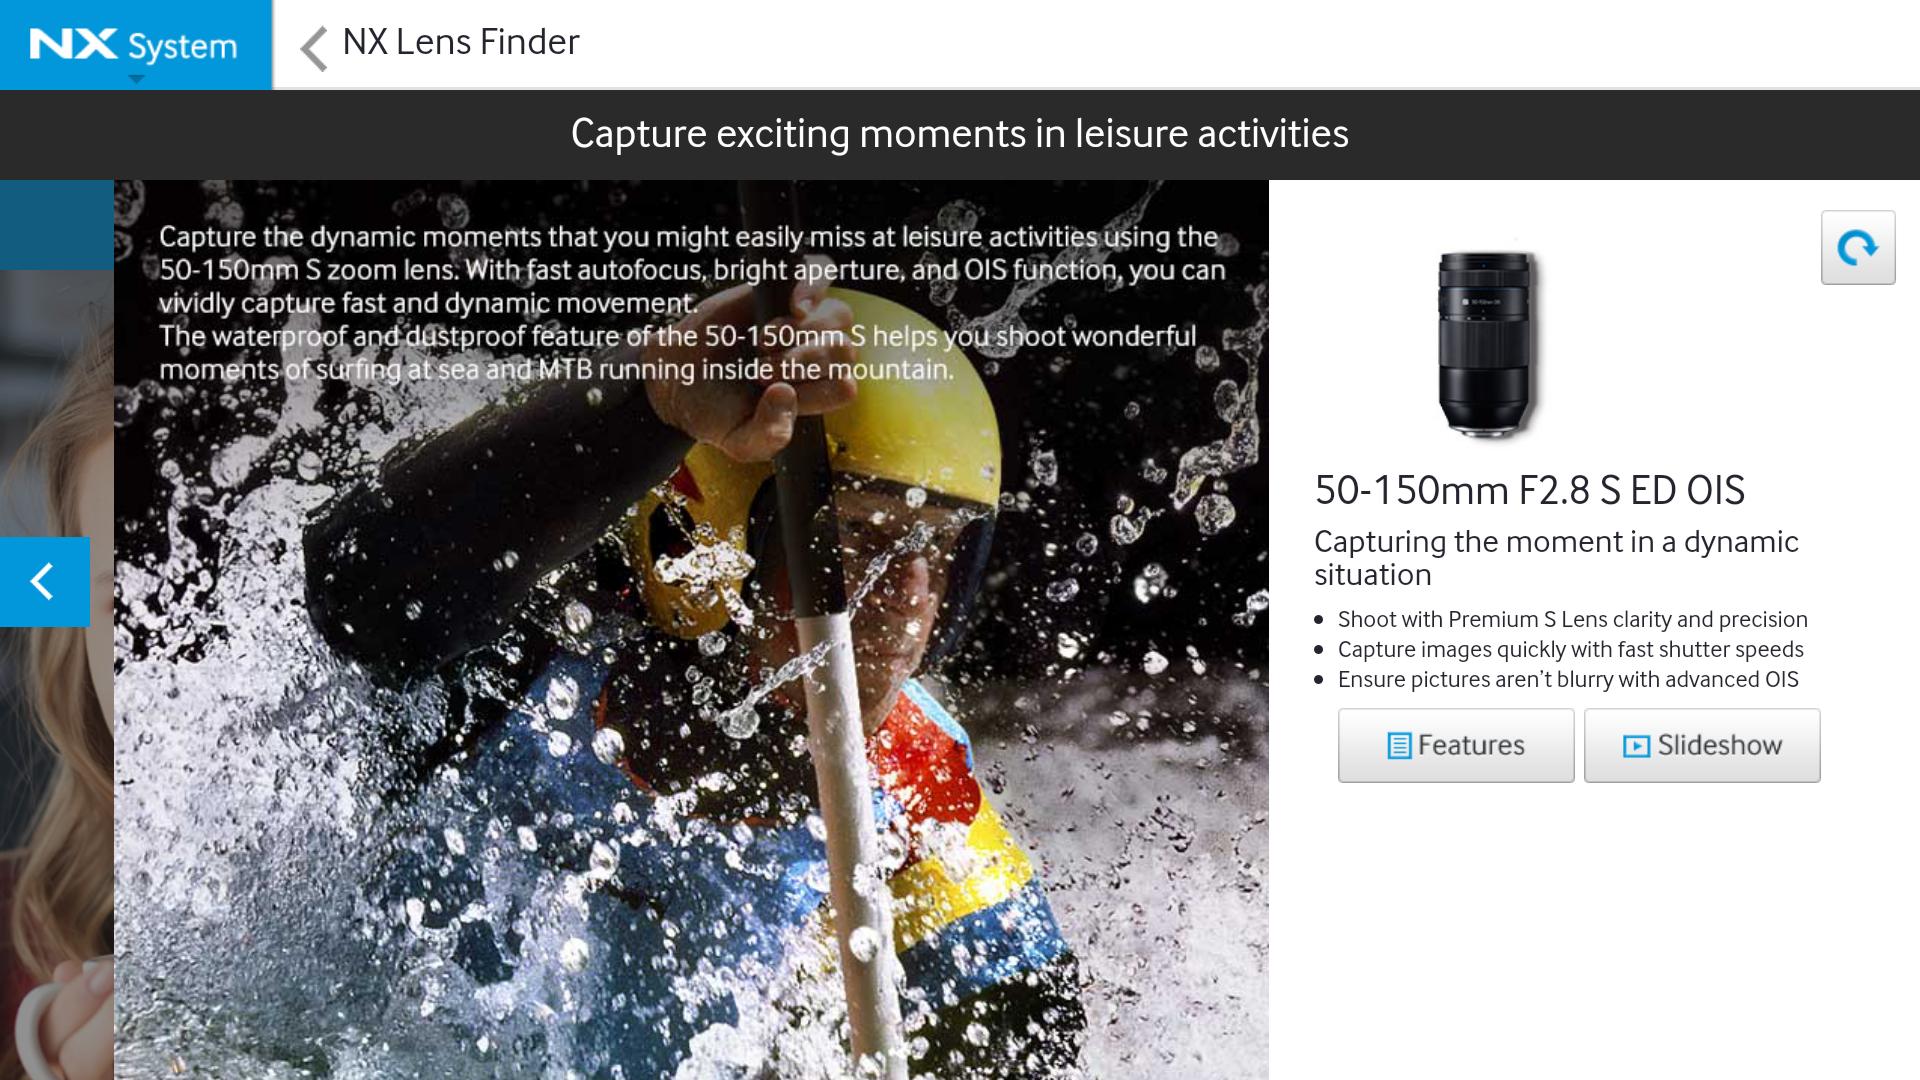
Task: Start the Slideshow button
Action: pos(1702,745)
